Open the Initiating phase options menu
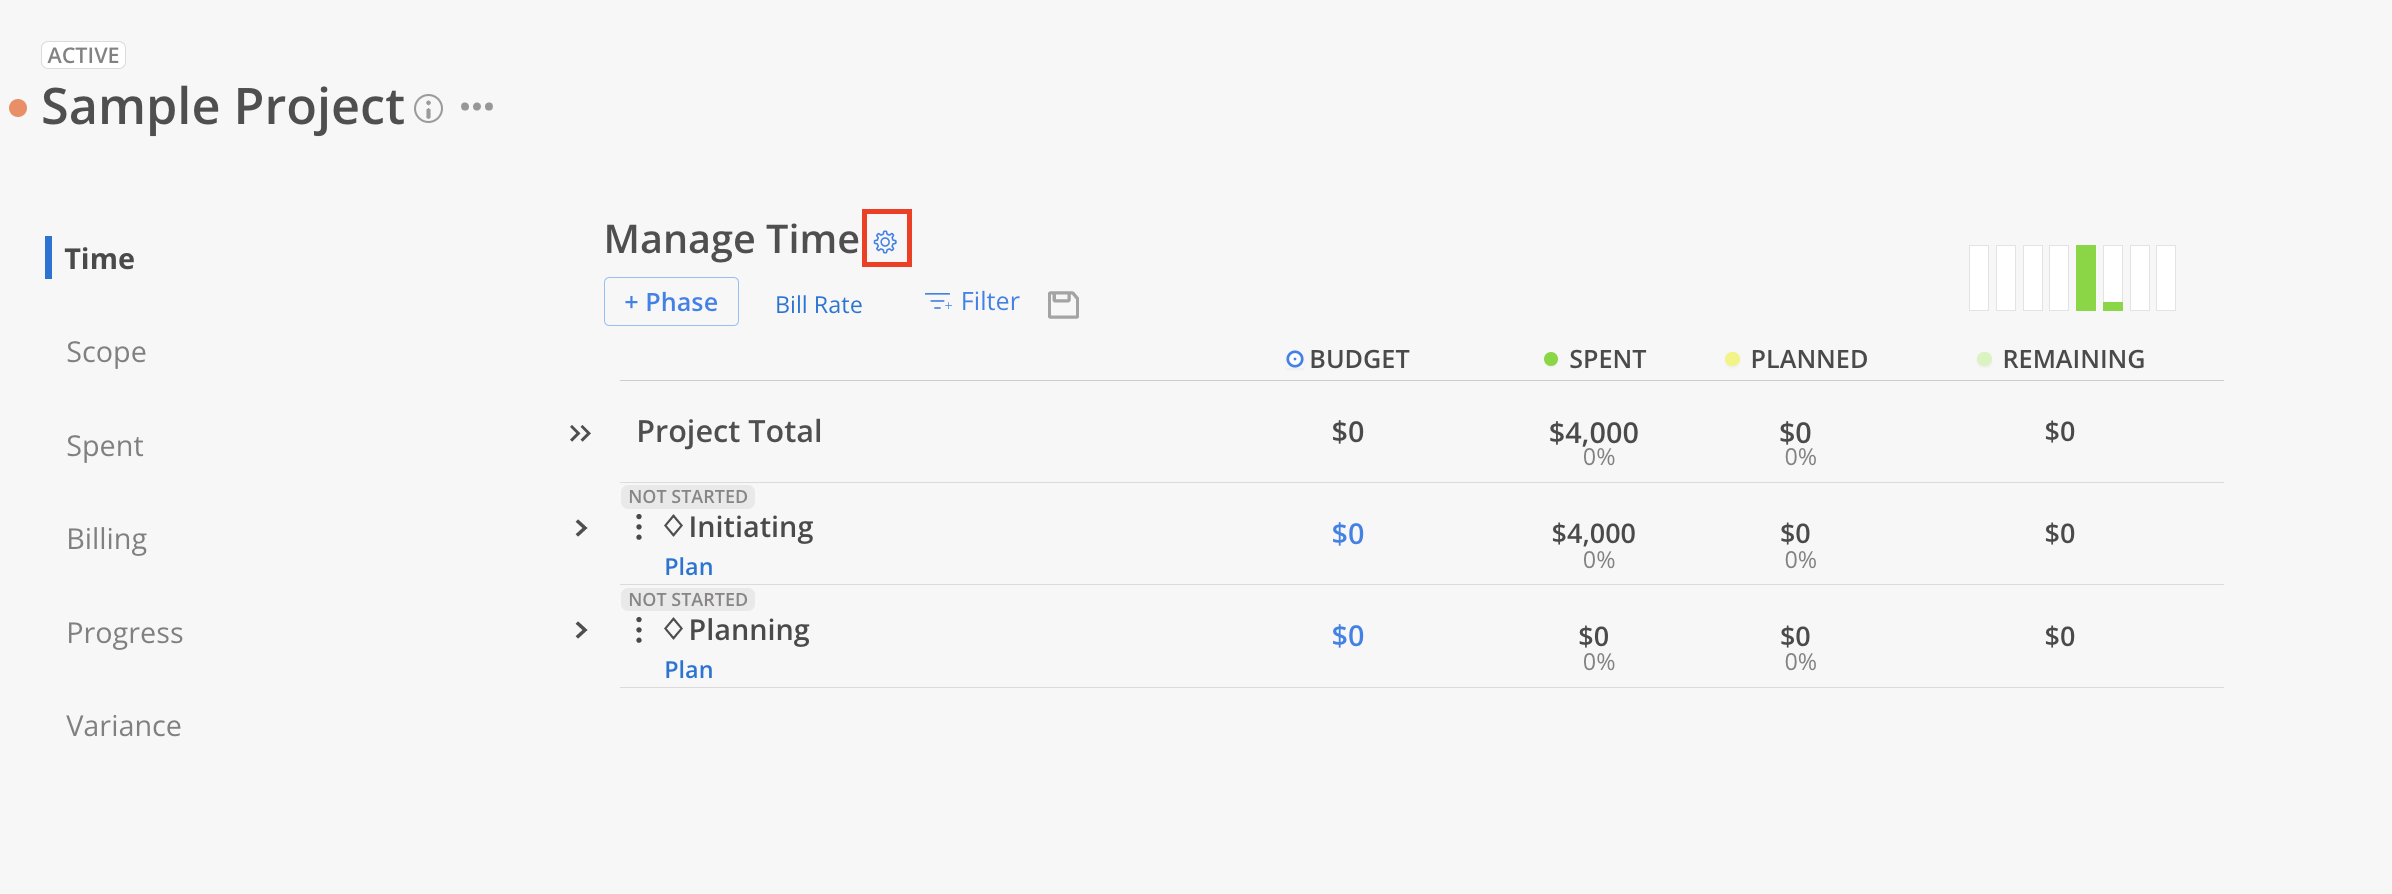 pyautogui.click(x=639, y=527)
